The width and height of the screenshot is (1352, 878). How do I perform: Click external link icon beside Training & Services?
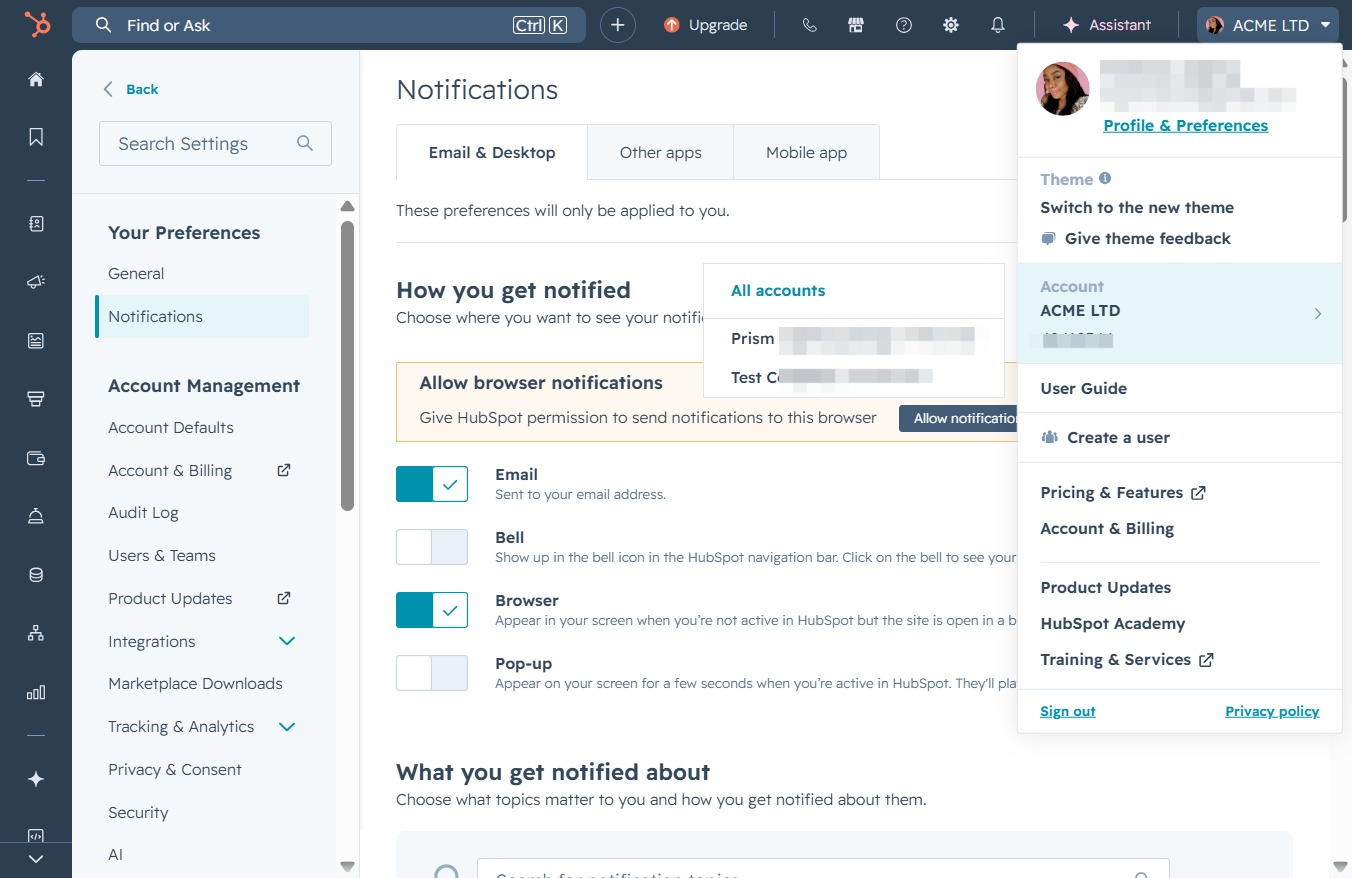point(1206,660)
